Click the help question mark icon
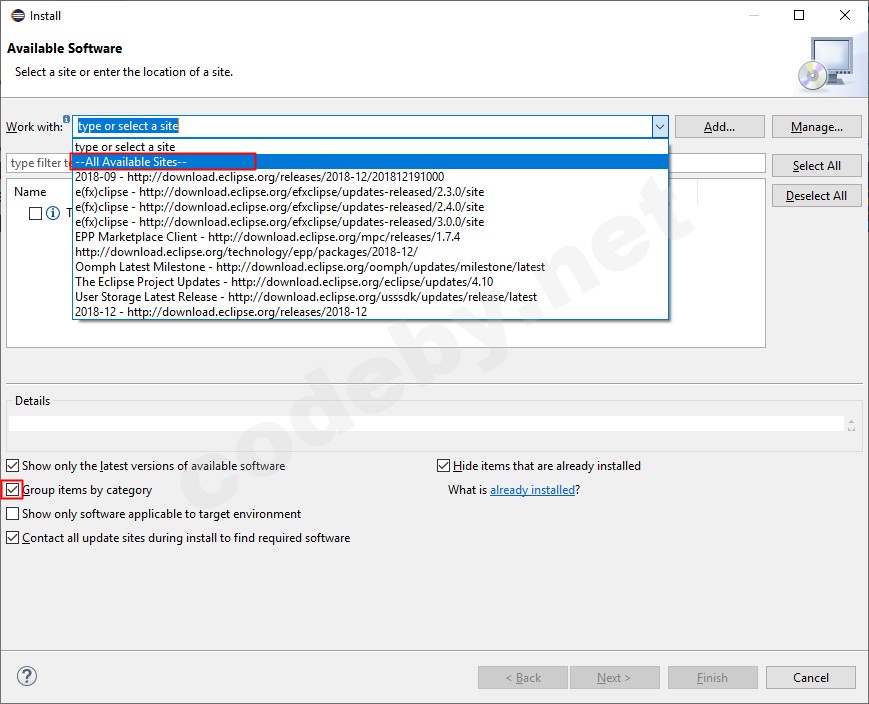 27,676
